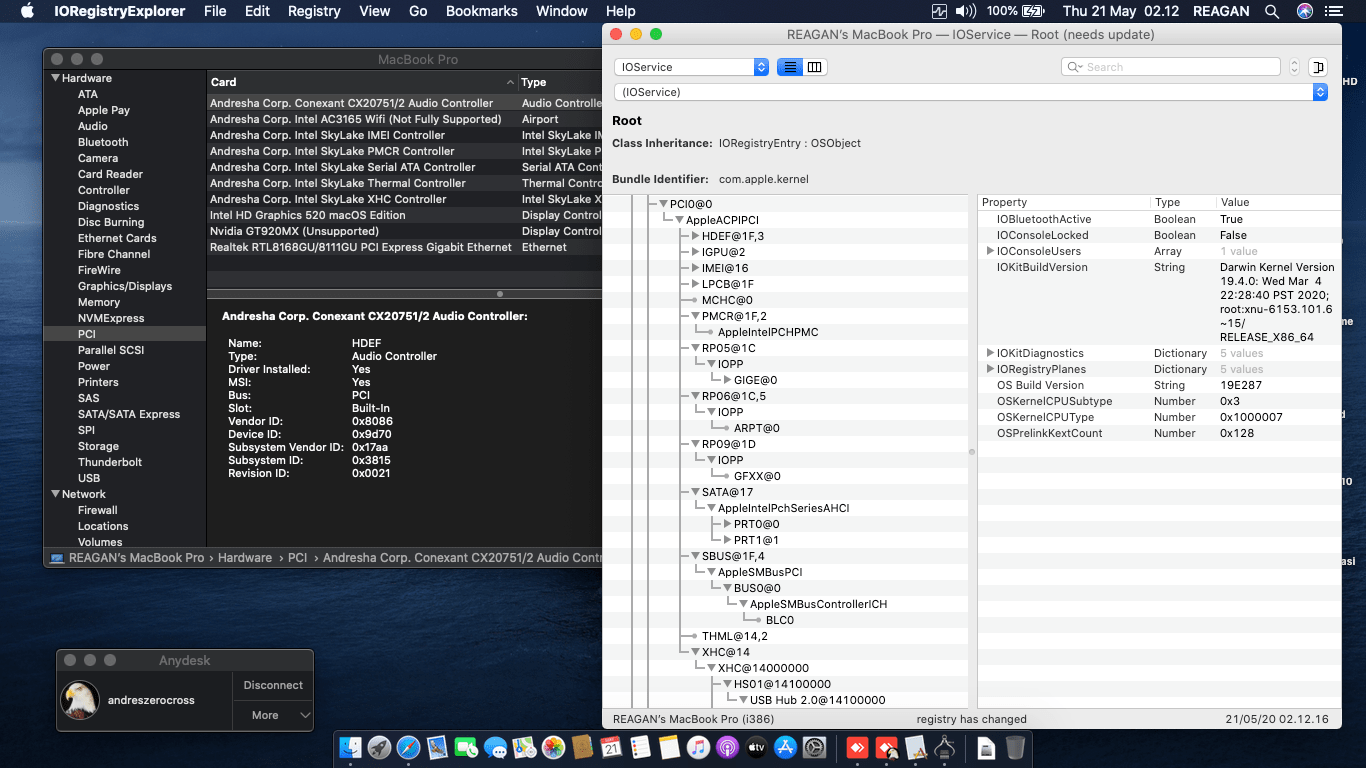Select AppleIntelPCHPMC in the registry tree
Viewport: 1366px width, 768px height.
[x=768, y=332]
